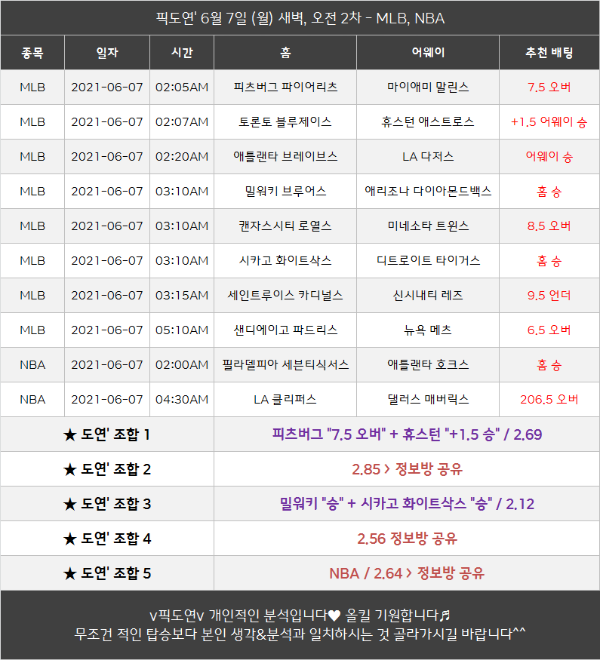Click the '★ 도연' 조합 5' label

point(107,573)
